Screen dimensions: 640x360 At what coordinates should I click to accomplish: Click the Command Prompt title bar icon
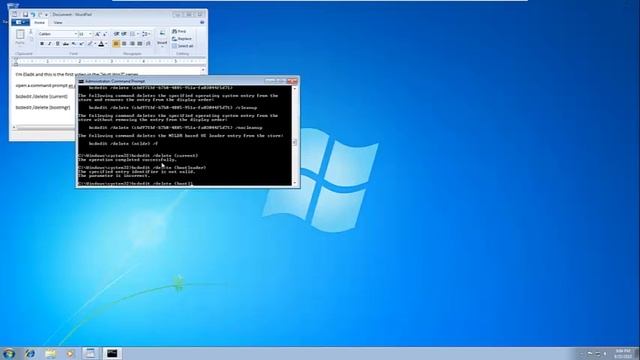(x=81, y=81)
